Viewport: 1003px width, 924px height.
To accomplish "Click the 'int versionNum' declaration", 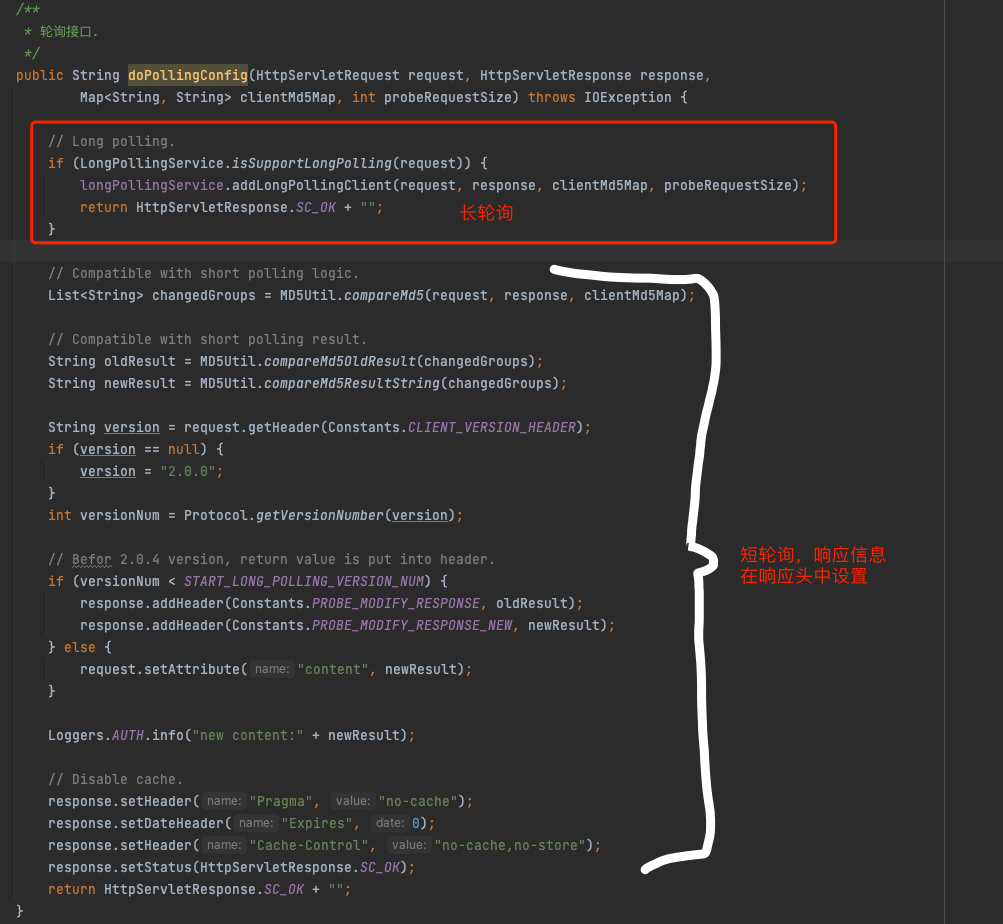I will pos(104,515).
